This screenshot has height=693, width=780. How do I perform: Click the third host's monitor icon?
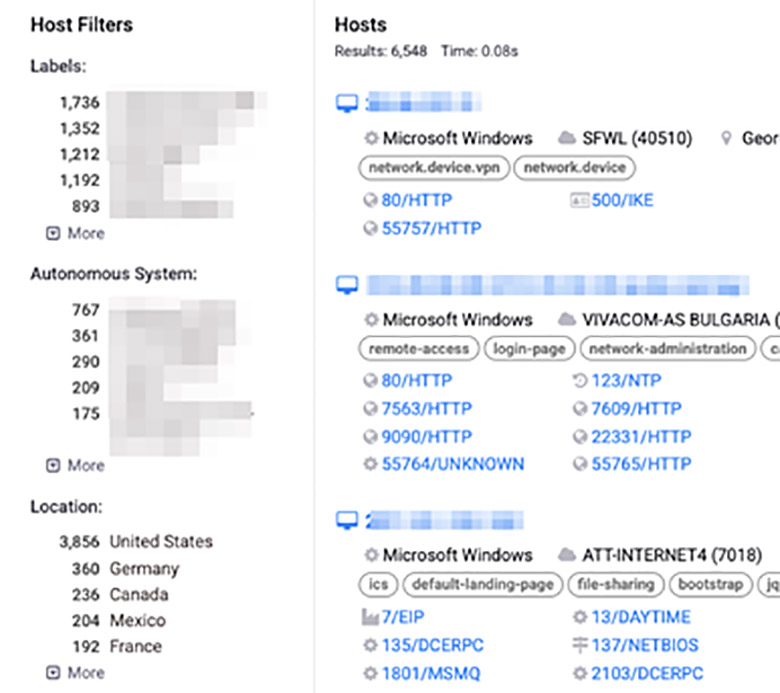click(x=346, y=520)
